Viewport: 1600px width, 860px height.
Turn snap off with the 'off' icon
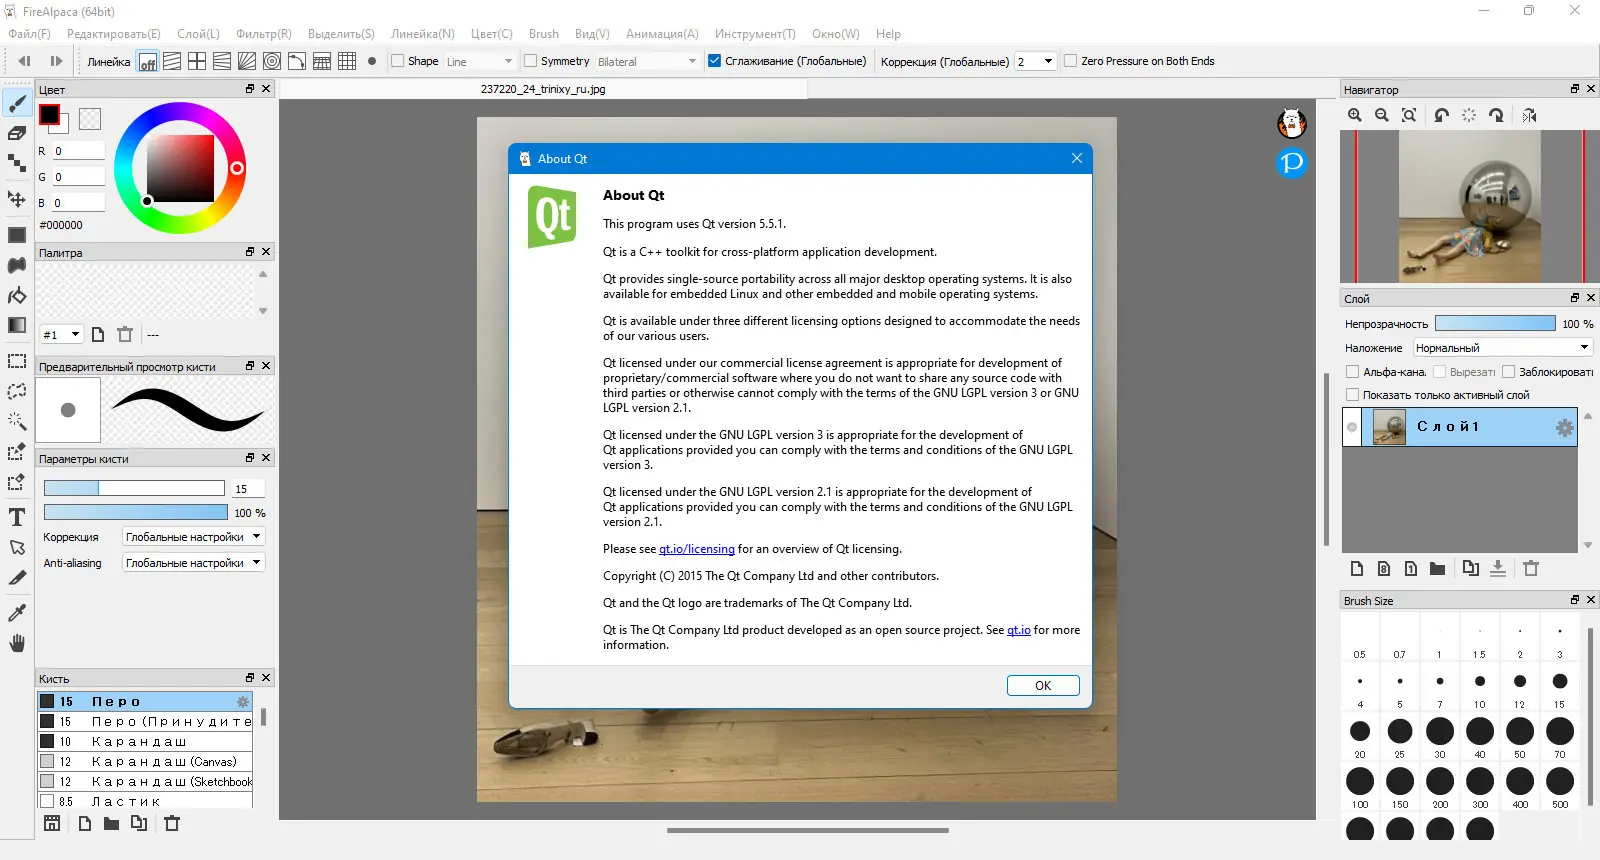(x=148, y=61)
